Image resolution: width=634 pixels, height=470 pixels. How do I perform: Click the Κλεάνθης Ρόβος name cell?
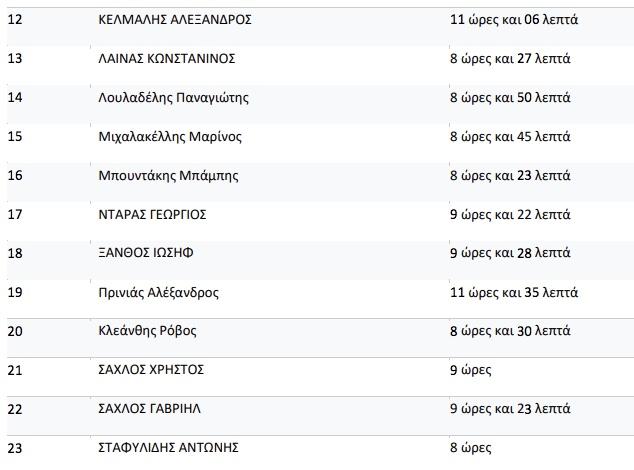[x=147, y=331]
